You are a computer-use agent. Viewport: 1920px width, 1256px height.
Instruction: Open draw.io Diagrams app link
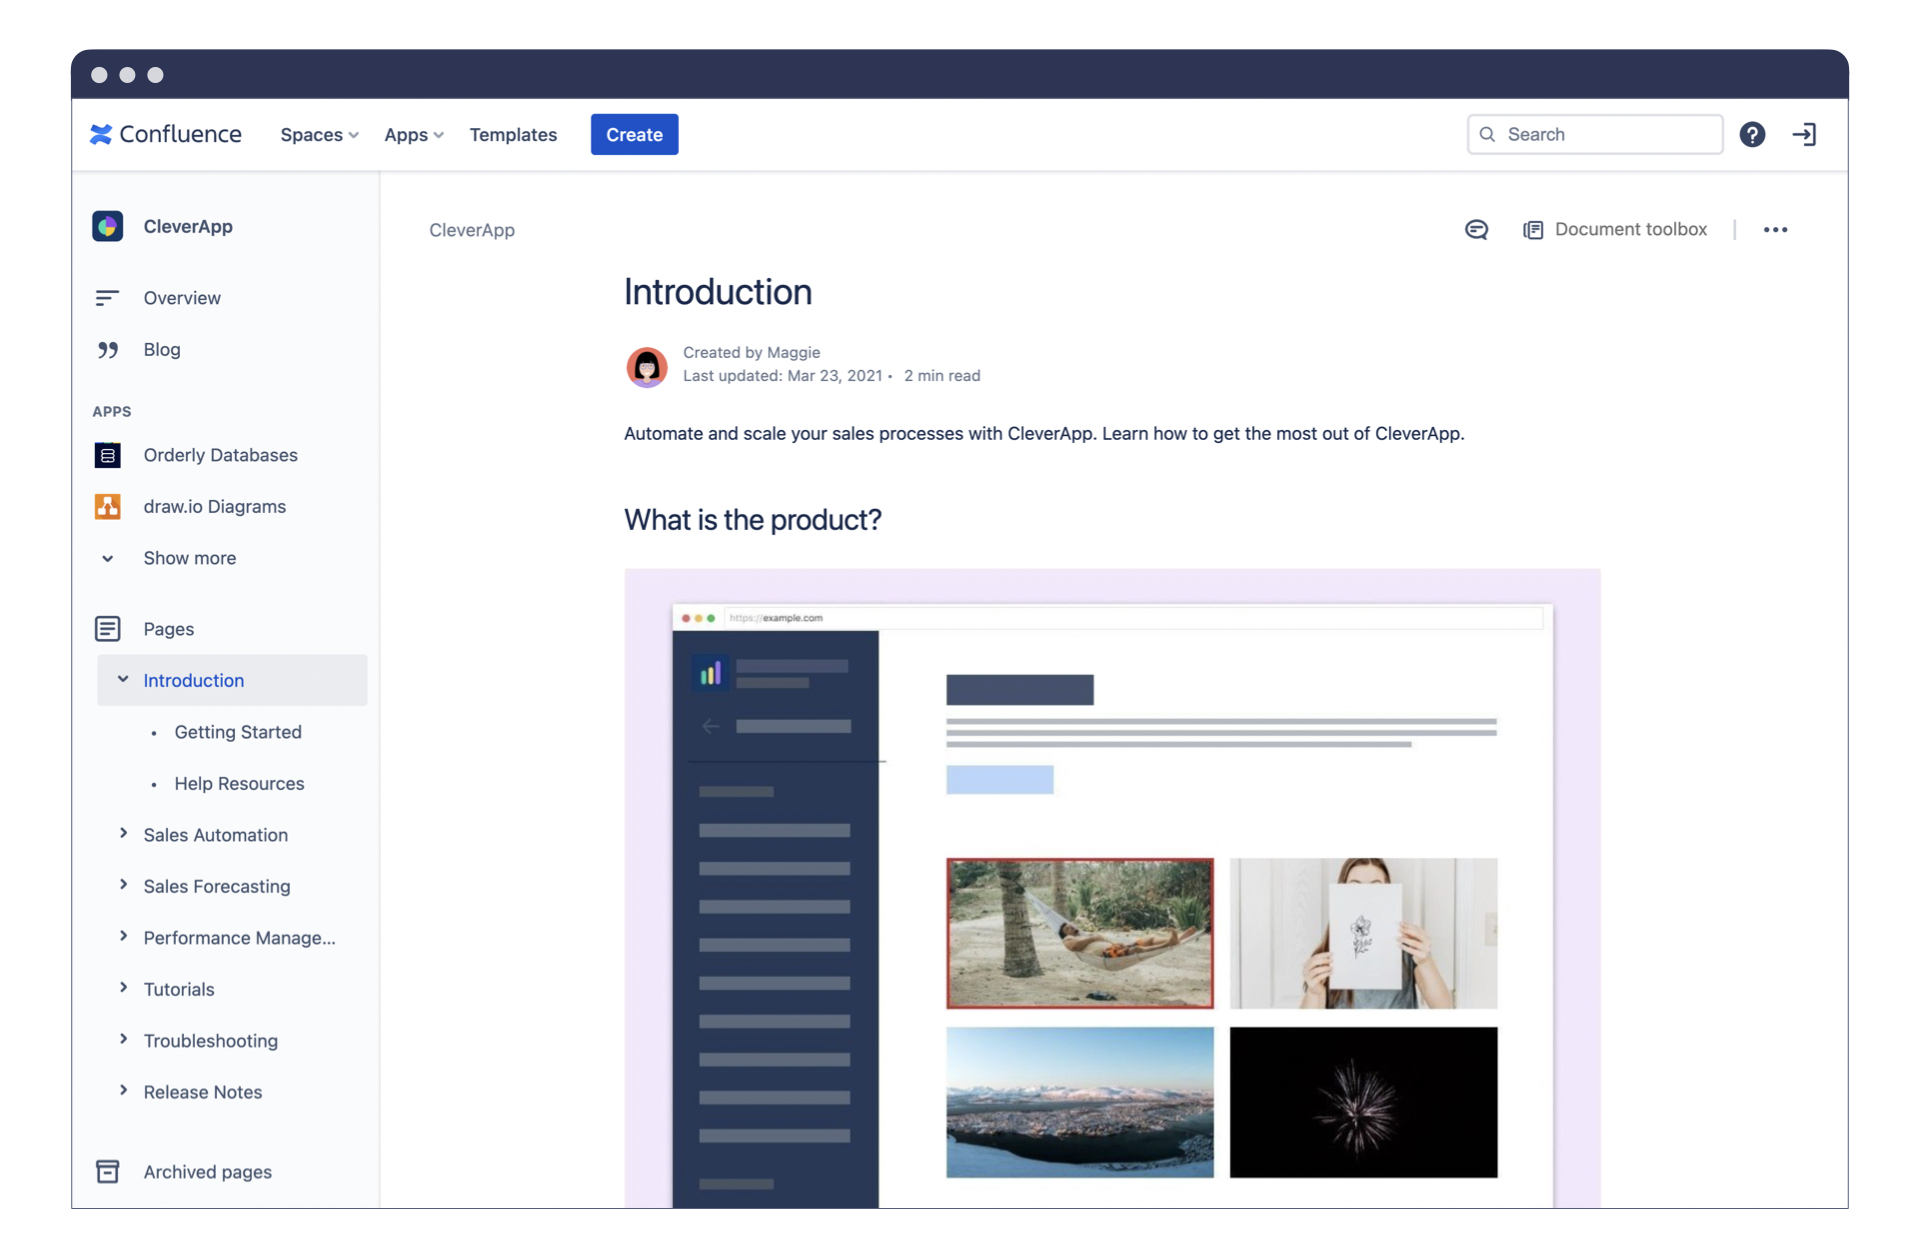[214, 506]
